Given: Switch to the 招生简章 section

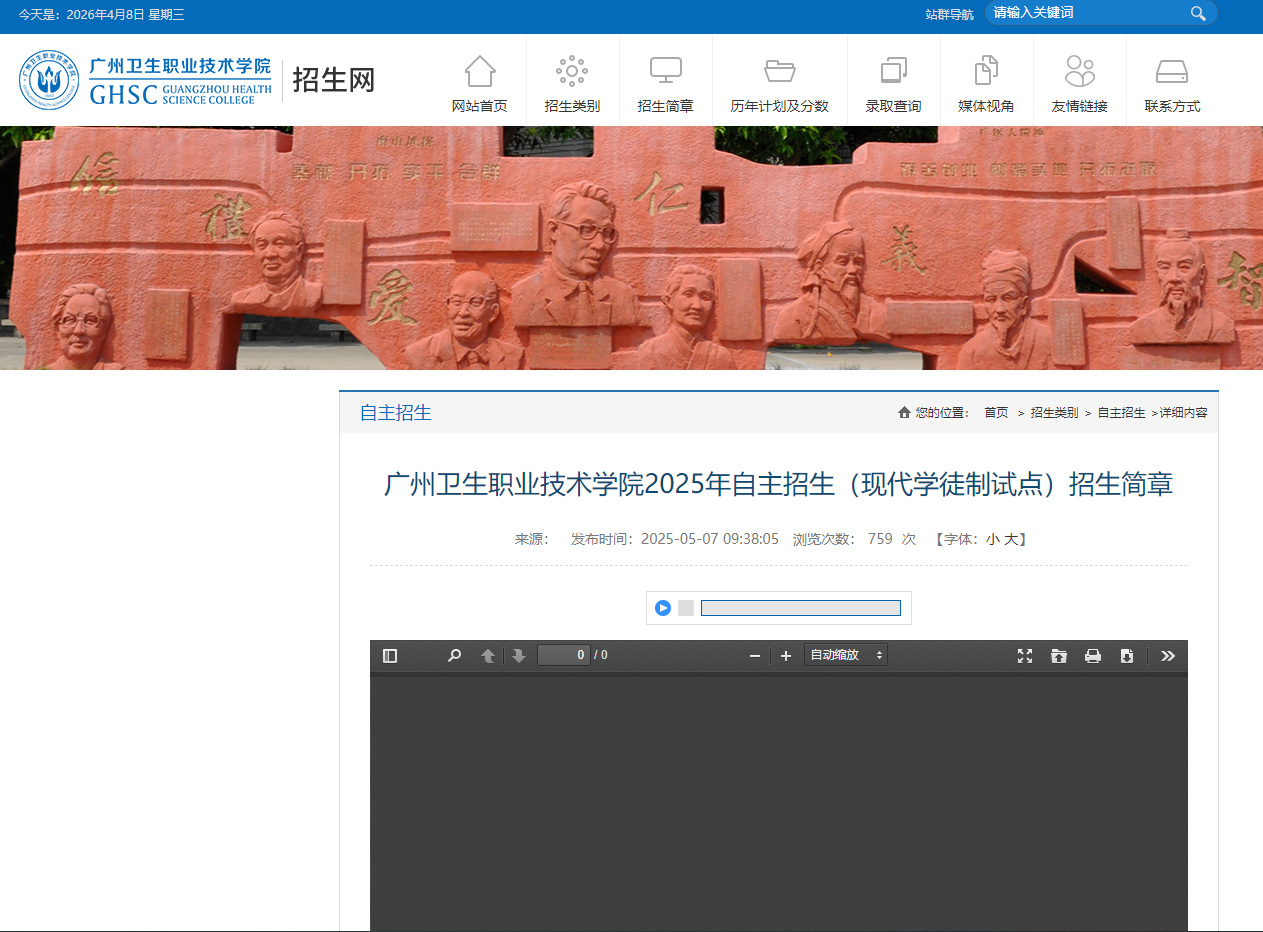Looking at the screenshot, I should 666,80.
